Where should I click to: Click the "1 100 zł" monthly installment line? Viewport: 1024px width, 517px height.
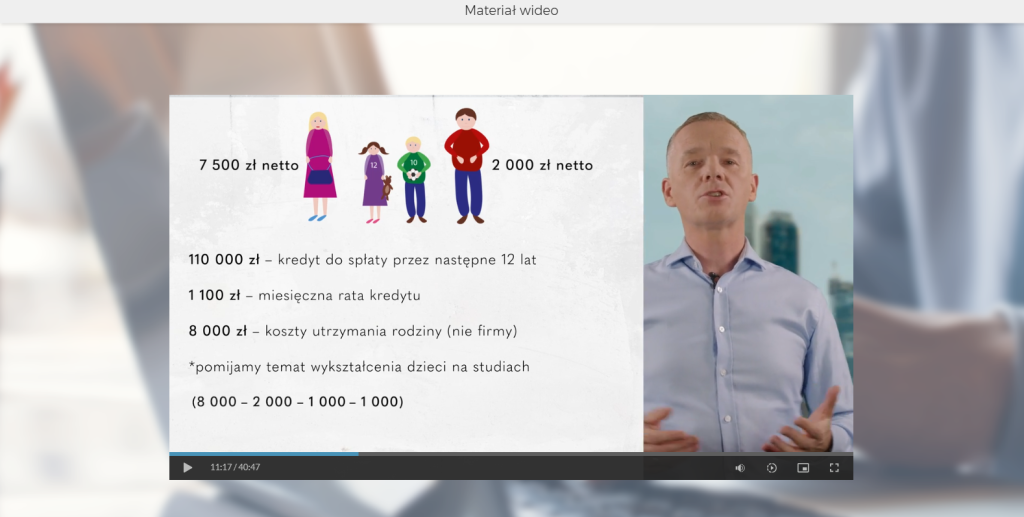click(304, 296)
